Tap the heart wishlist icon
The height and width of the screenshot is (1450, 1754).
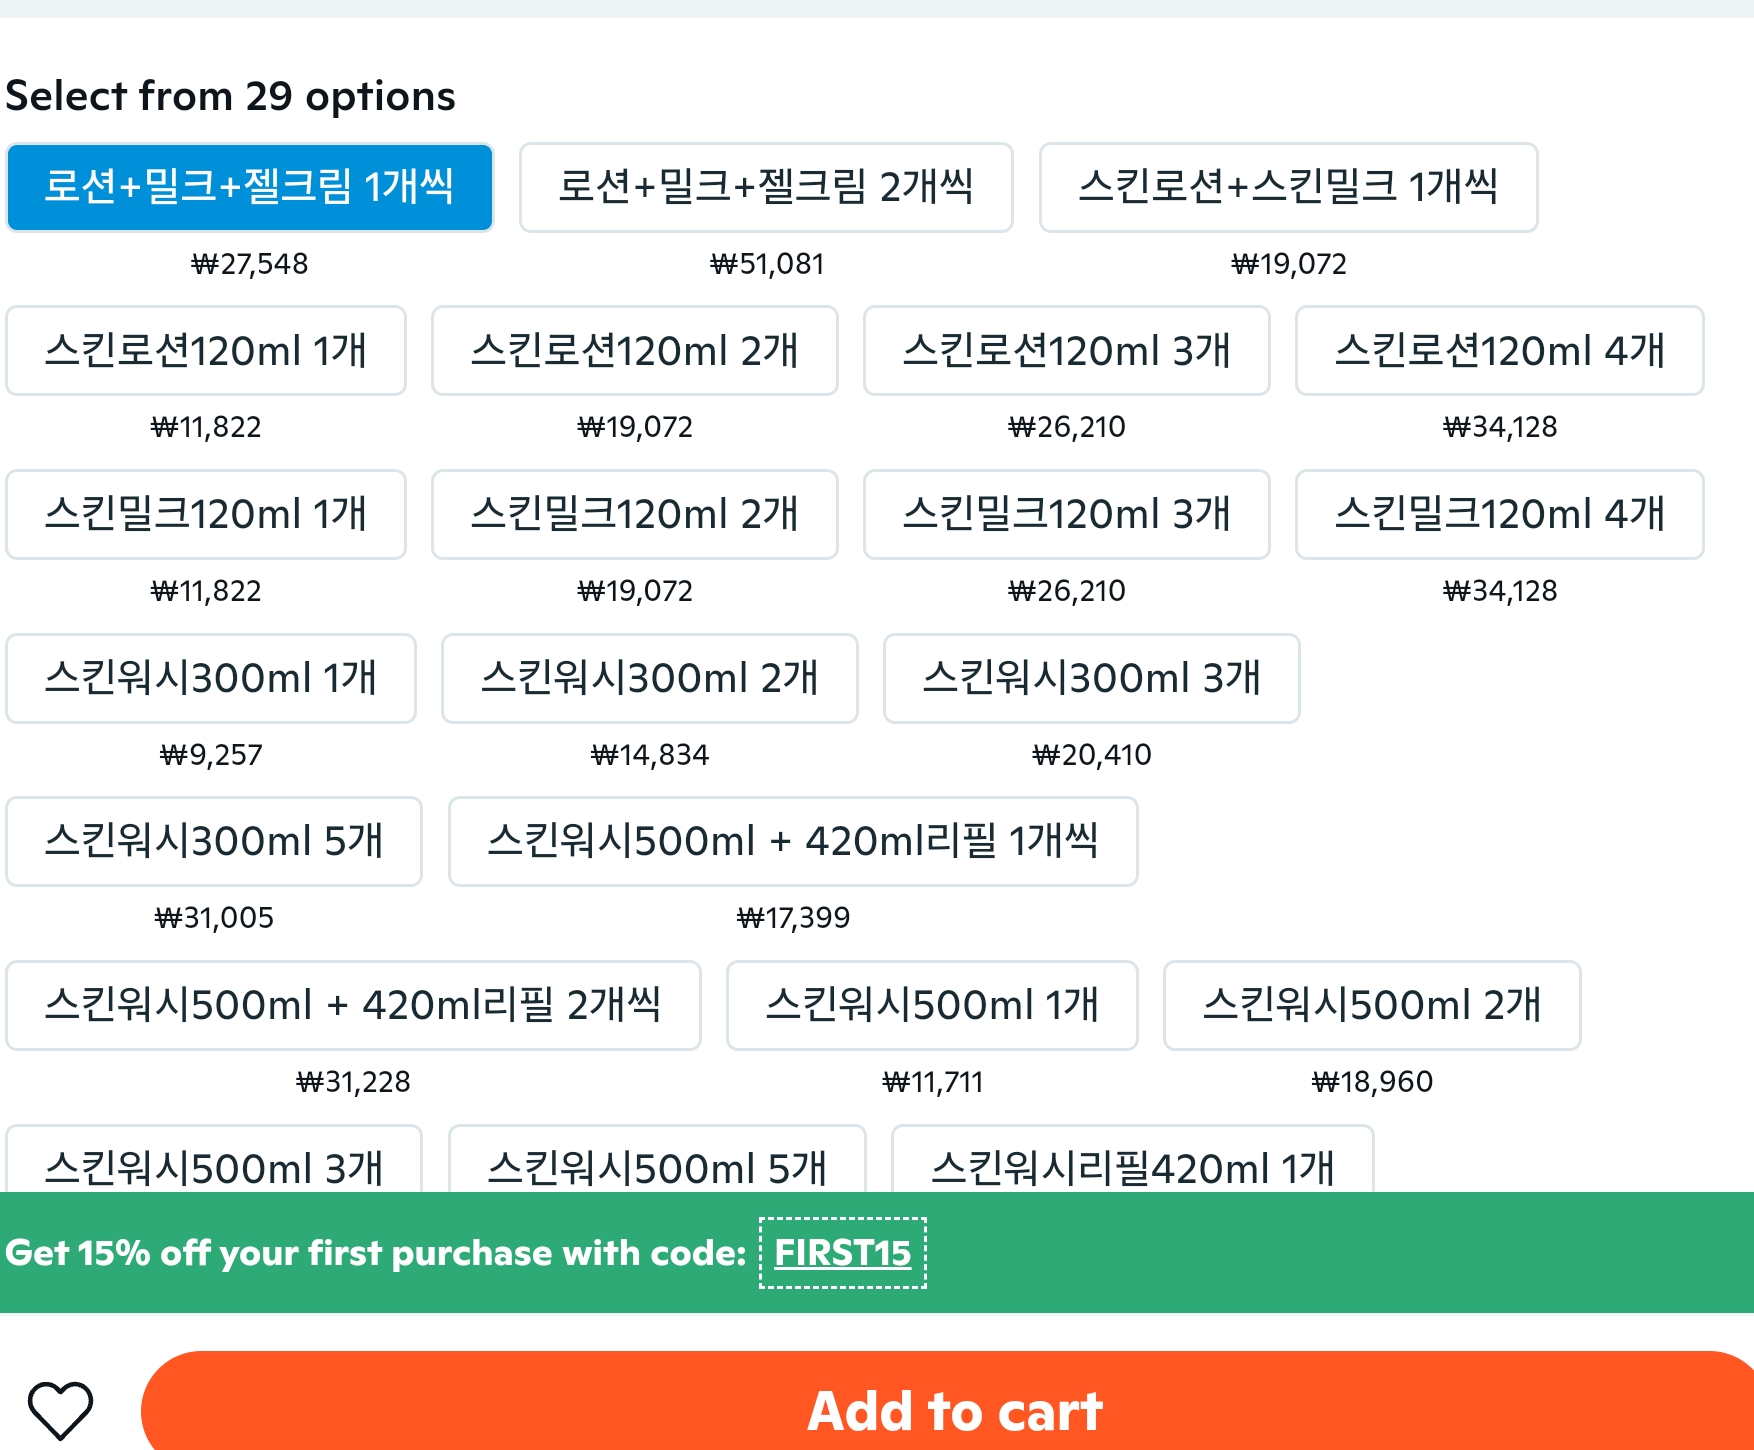(60, 1410)
